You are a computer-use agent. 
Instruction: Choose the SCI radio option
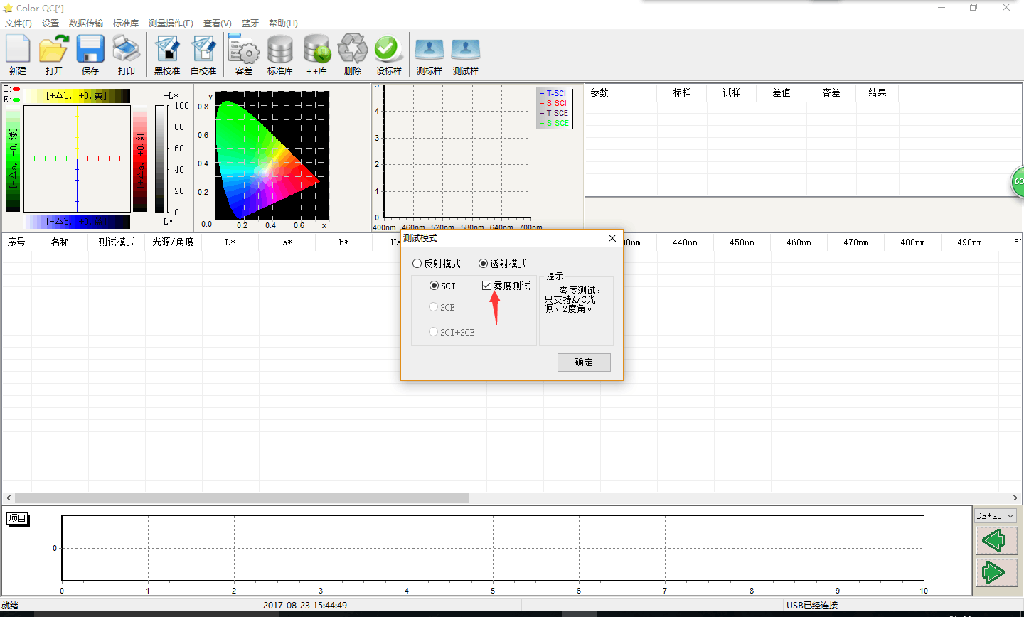tap(434, 286)
